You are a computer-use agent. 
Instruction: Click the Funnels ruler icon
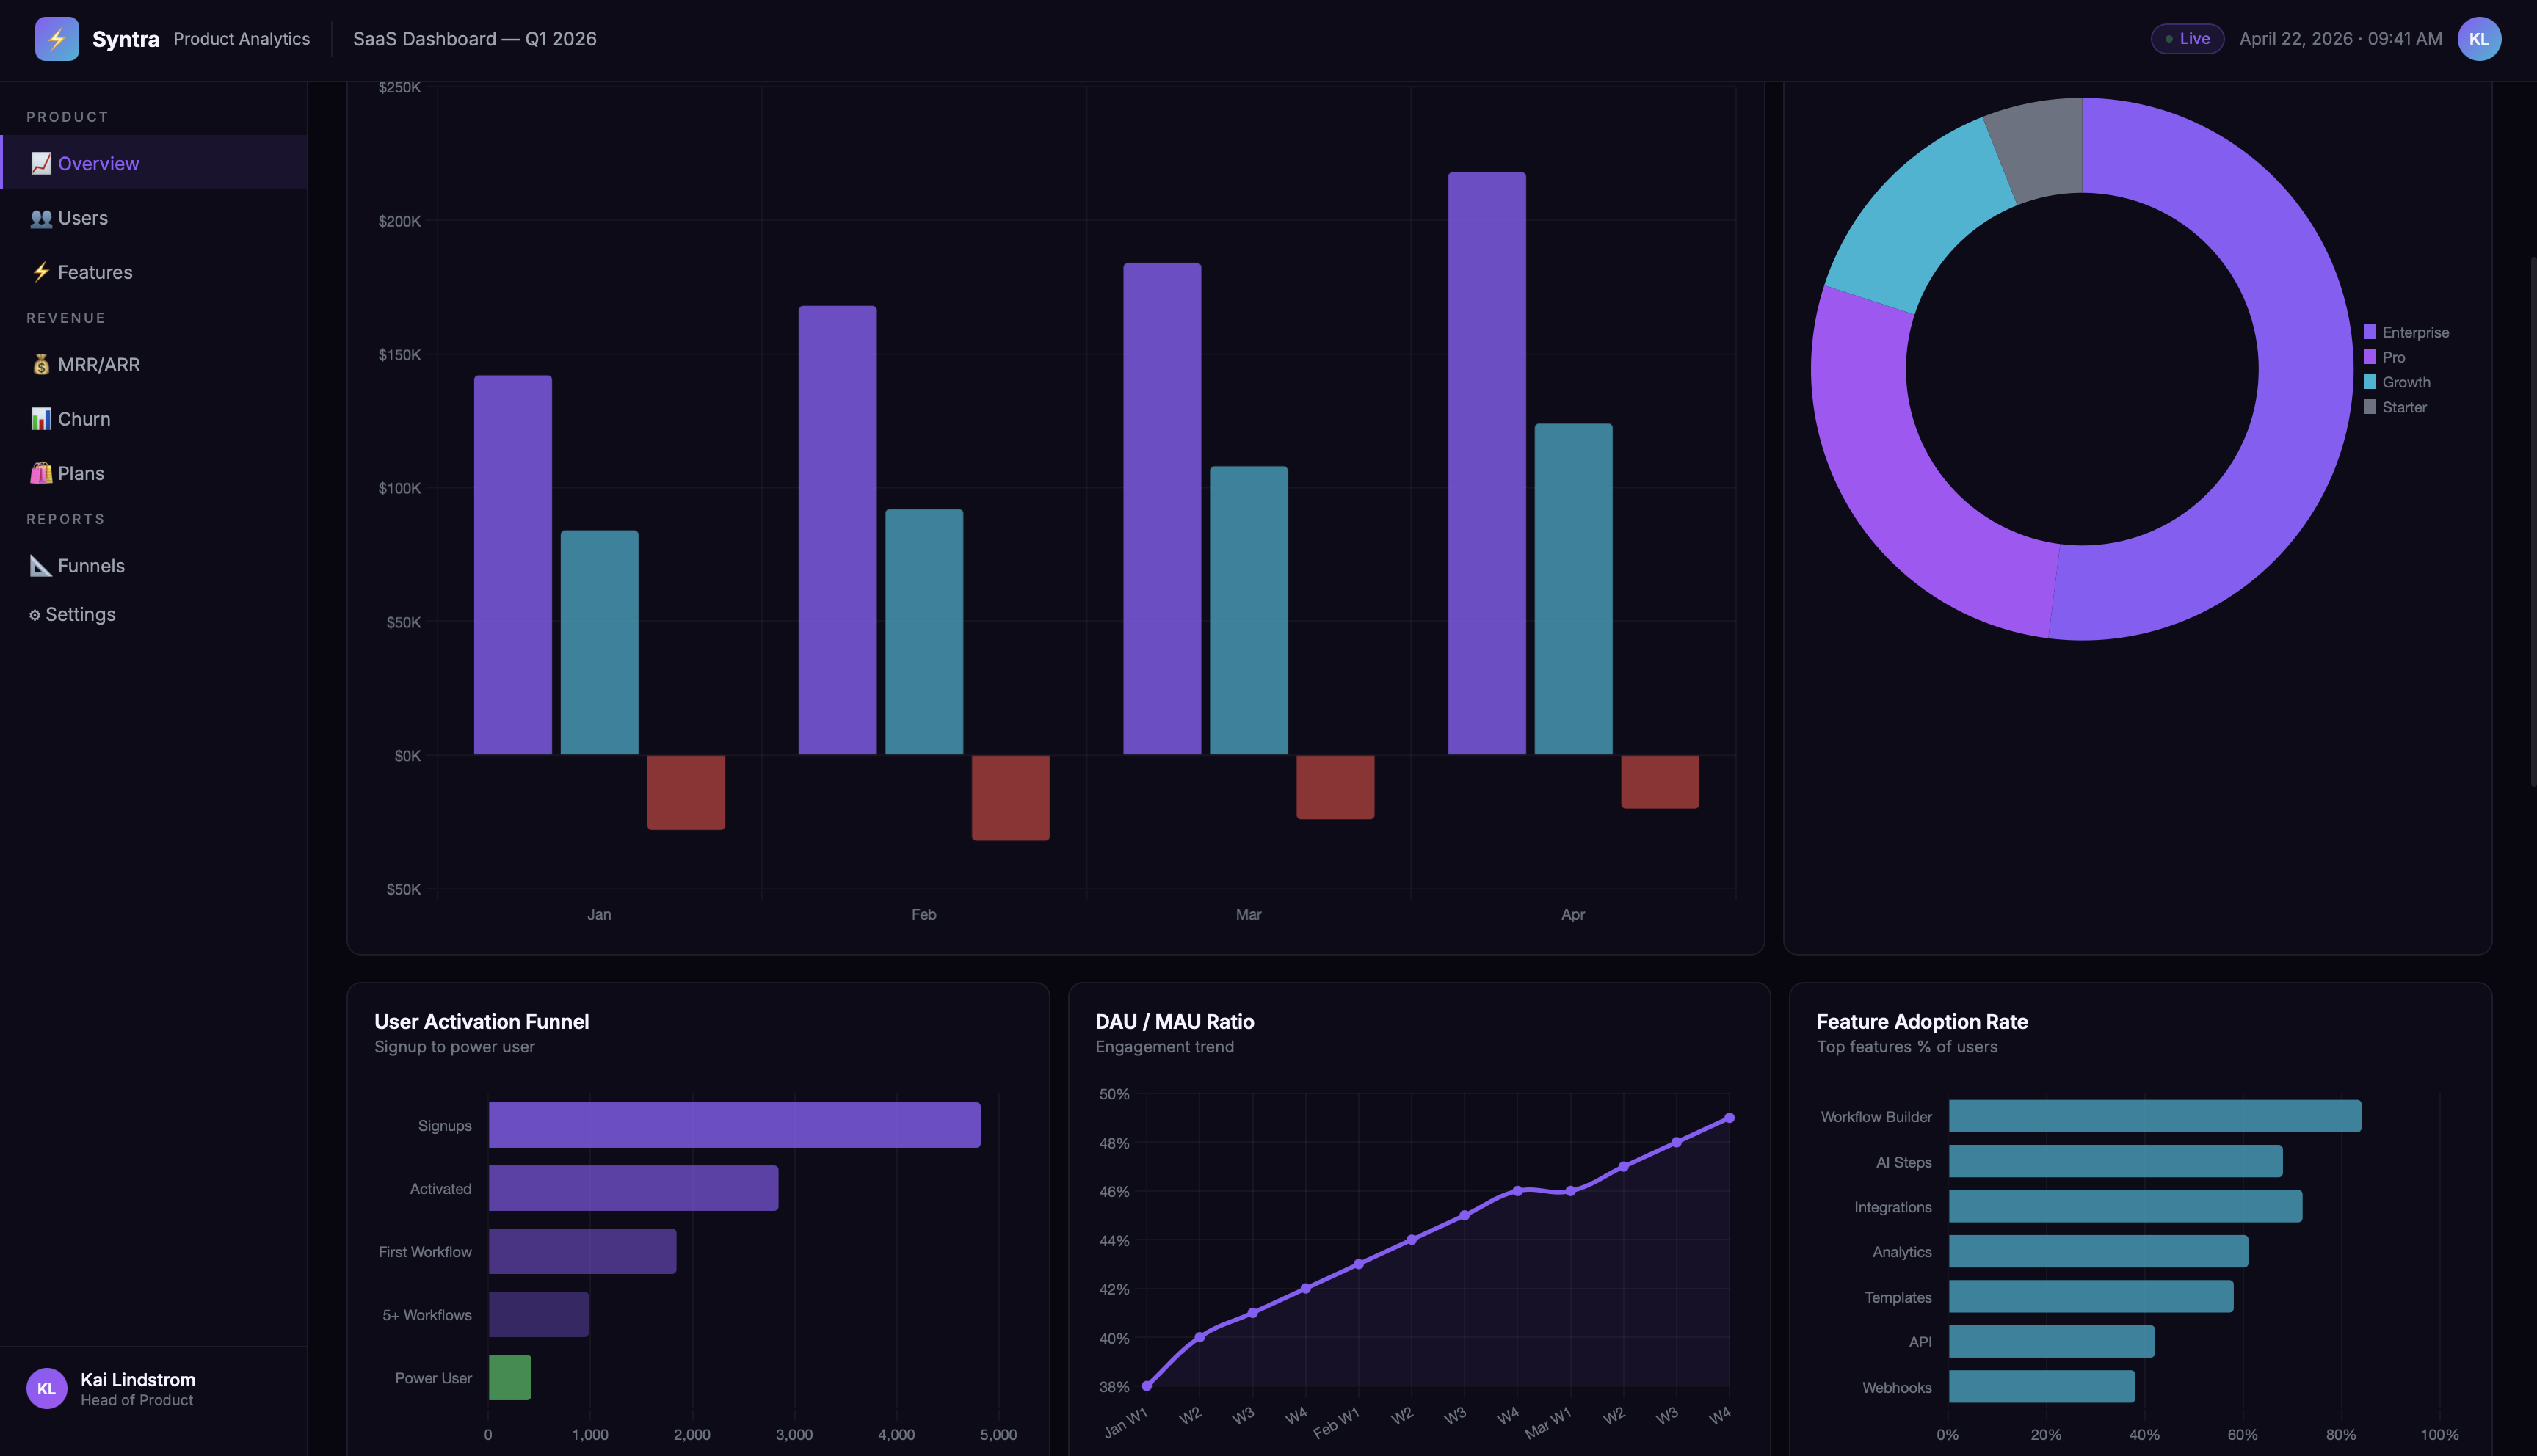pos(41,566)
